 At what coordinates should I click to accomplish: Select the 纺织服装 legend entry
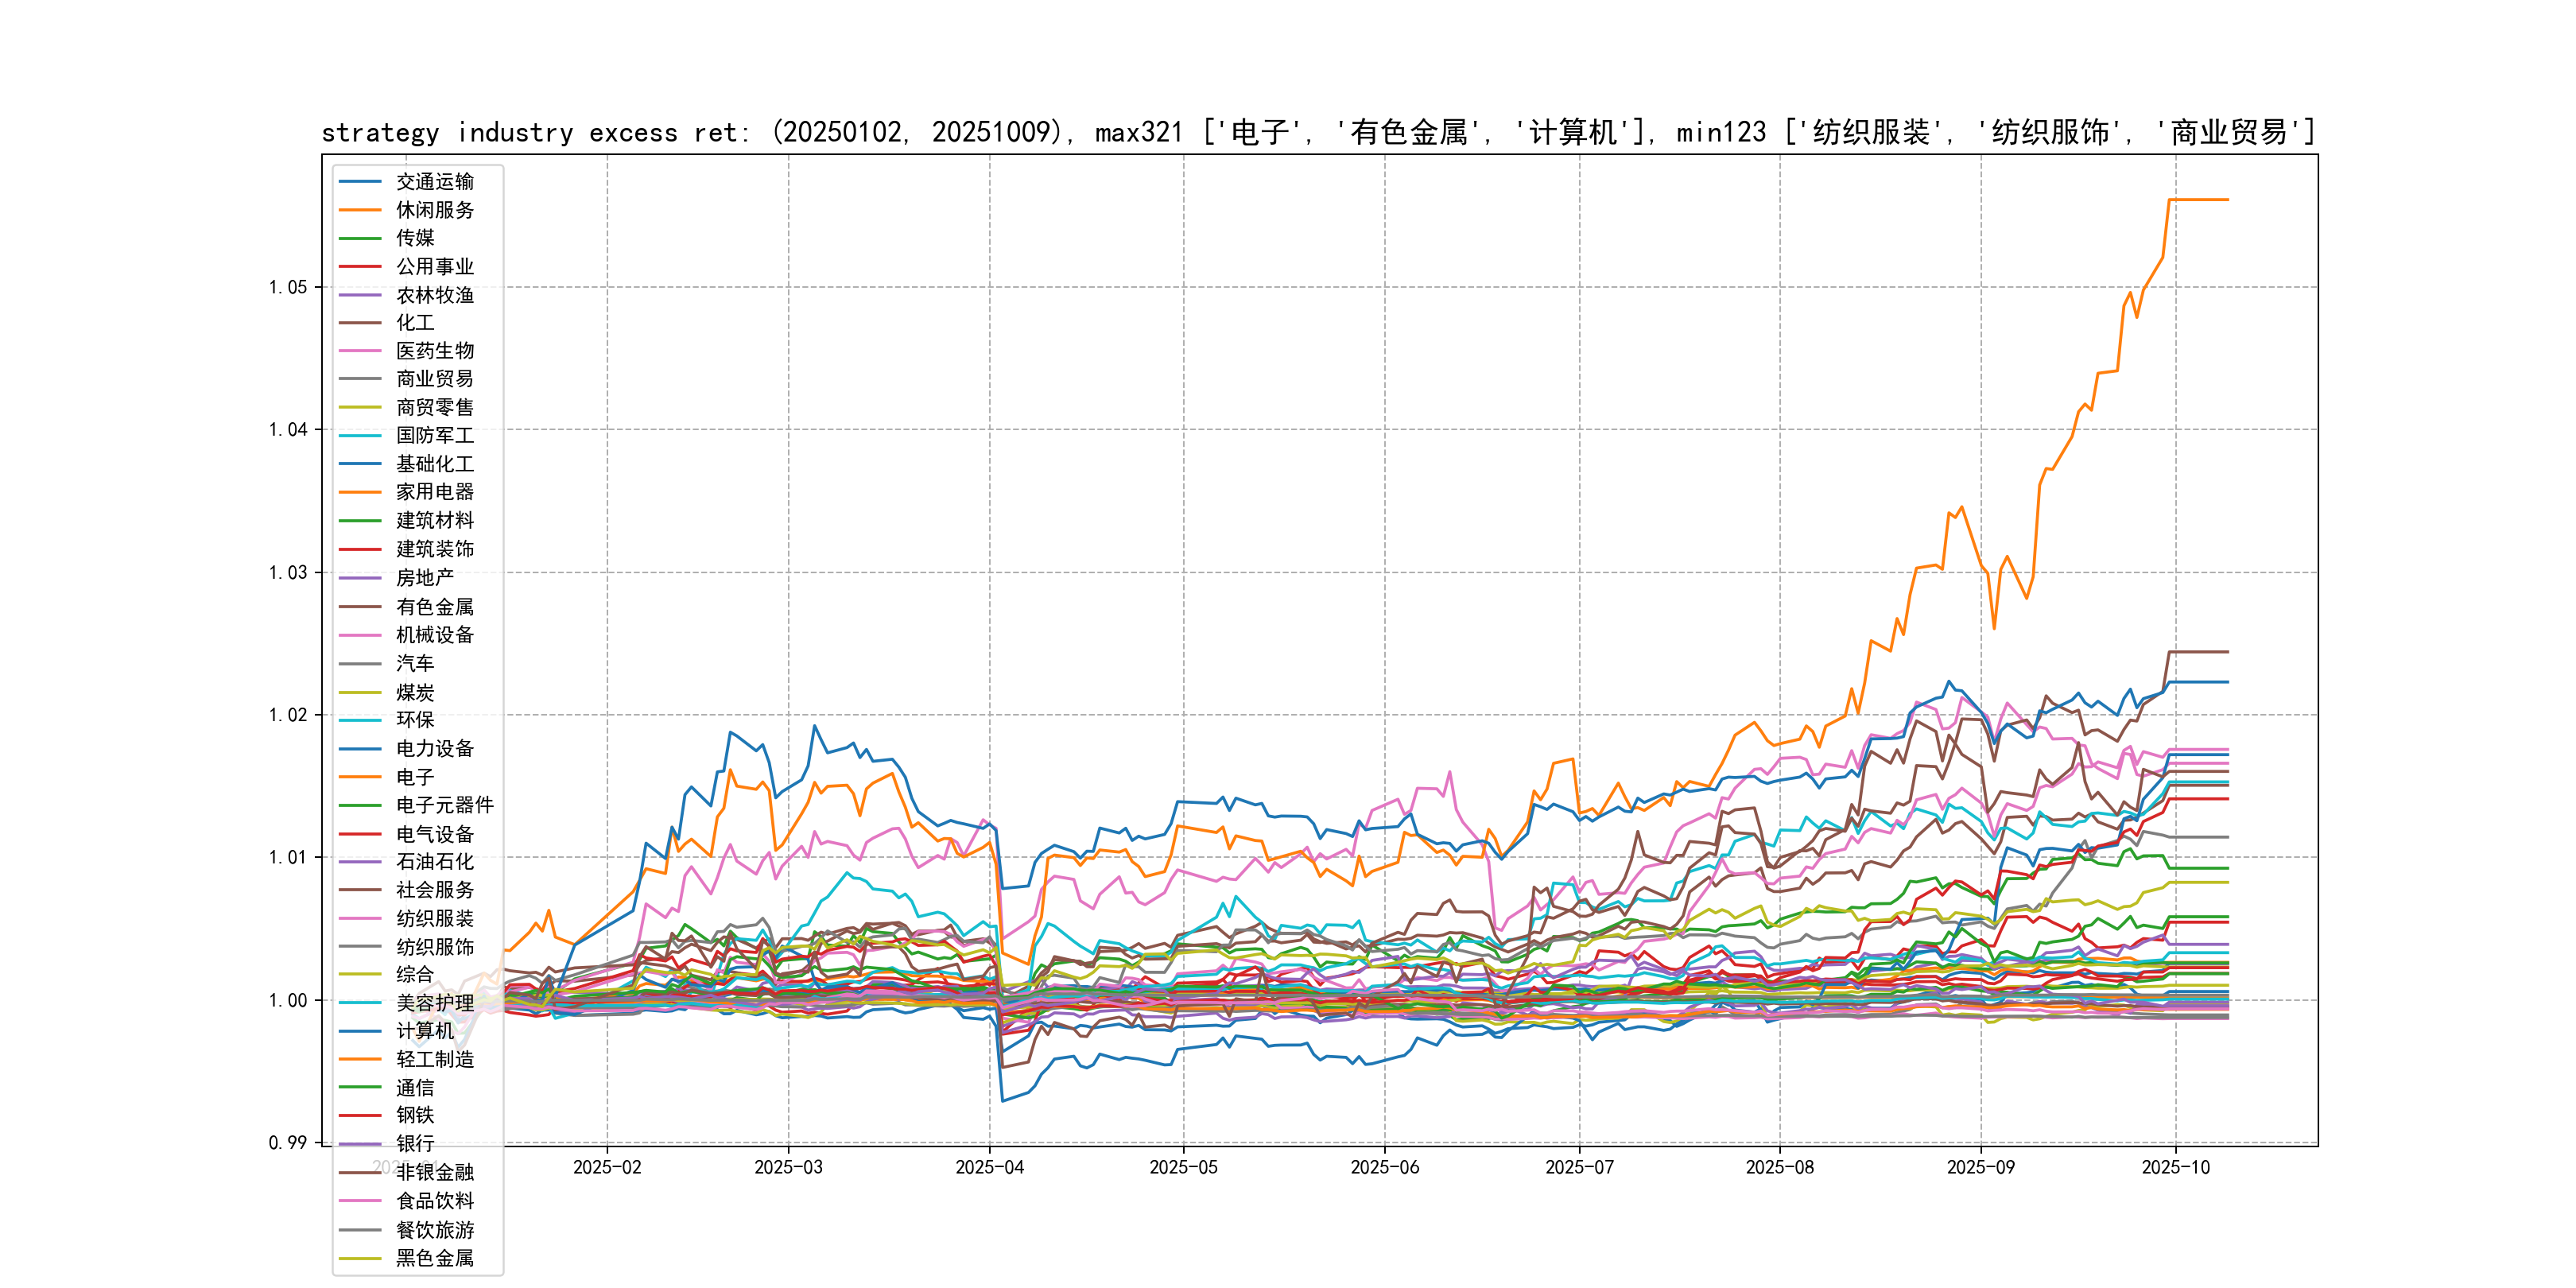434,918
